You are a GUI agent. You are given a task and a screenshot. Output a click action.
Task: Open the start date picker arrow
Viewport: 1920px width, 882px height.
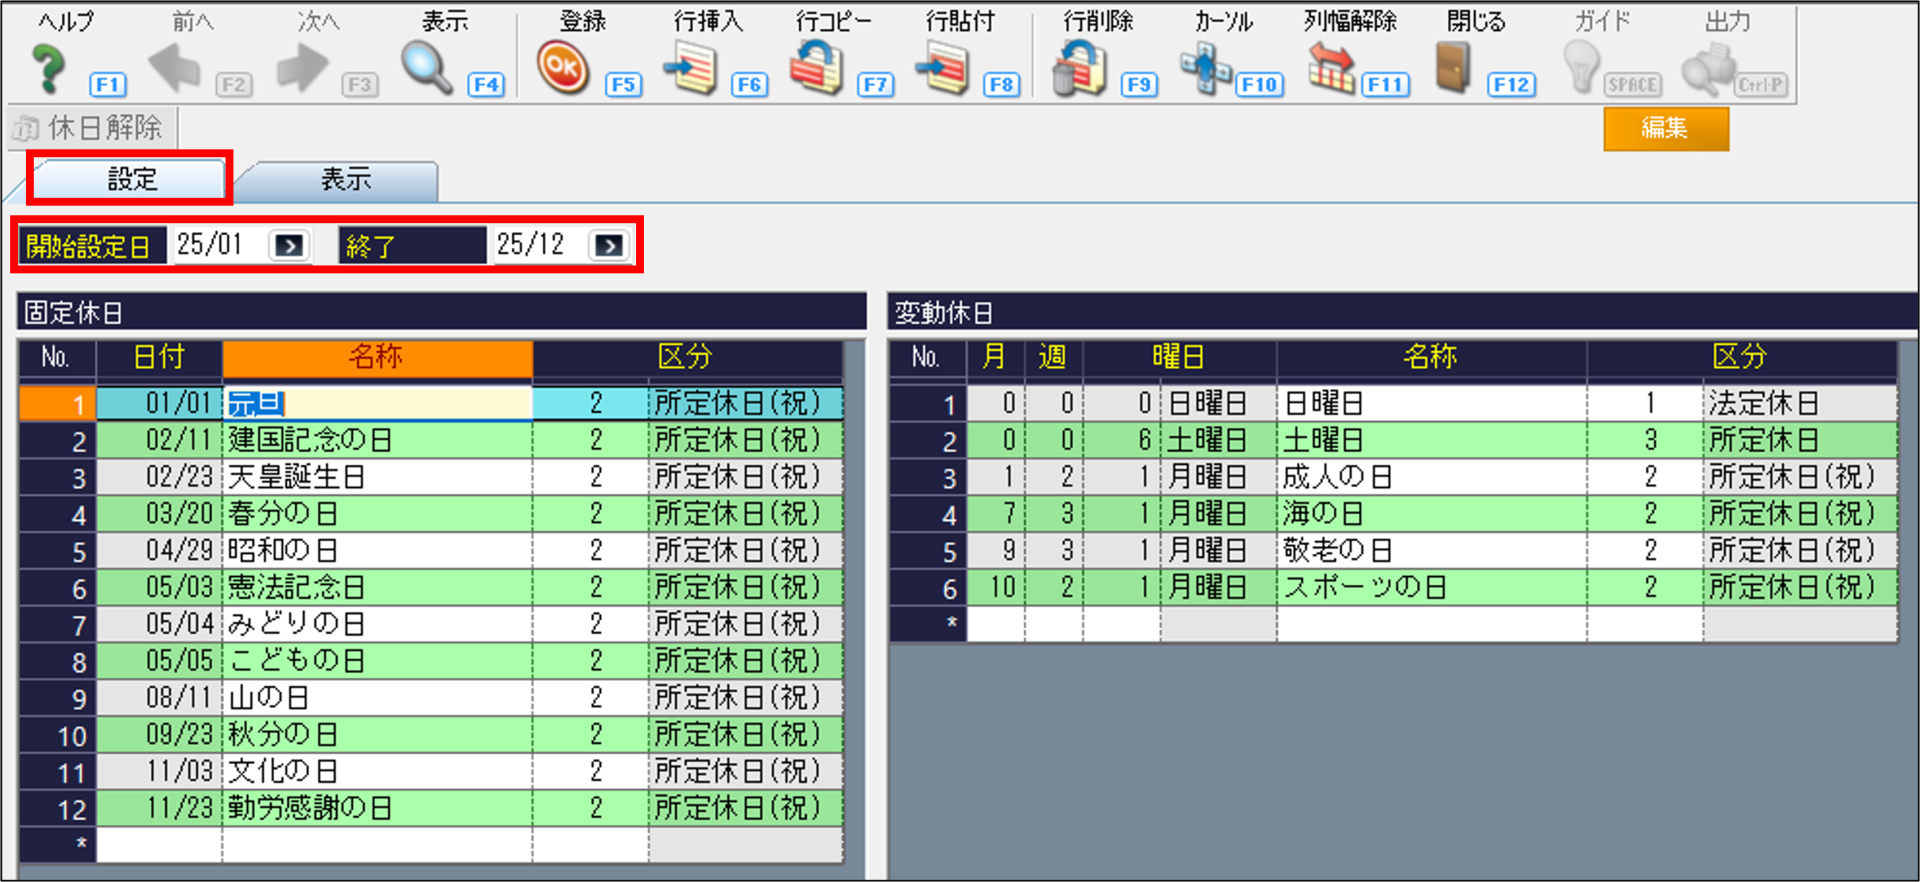(290, 246)
